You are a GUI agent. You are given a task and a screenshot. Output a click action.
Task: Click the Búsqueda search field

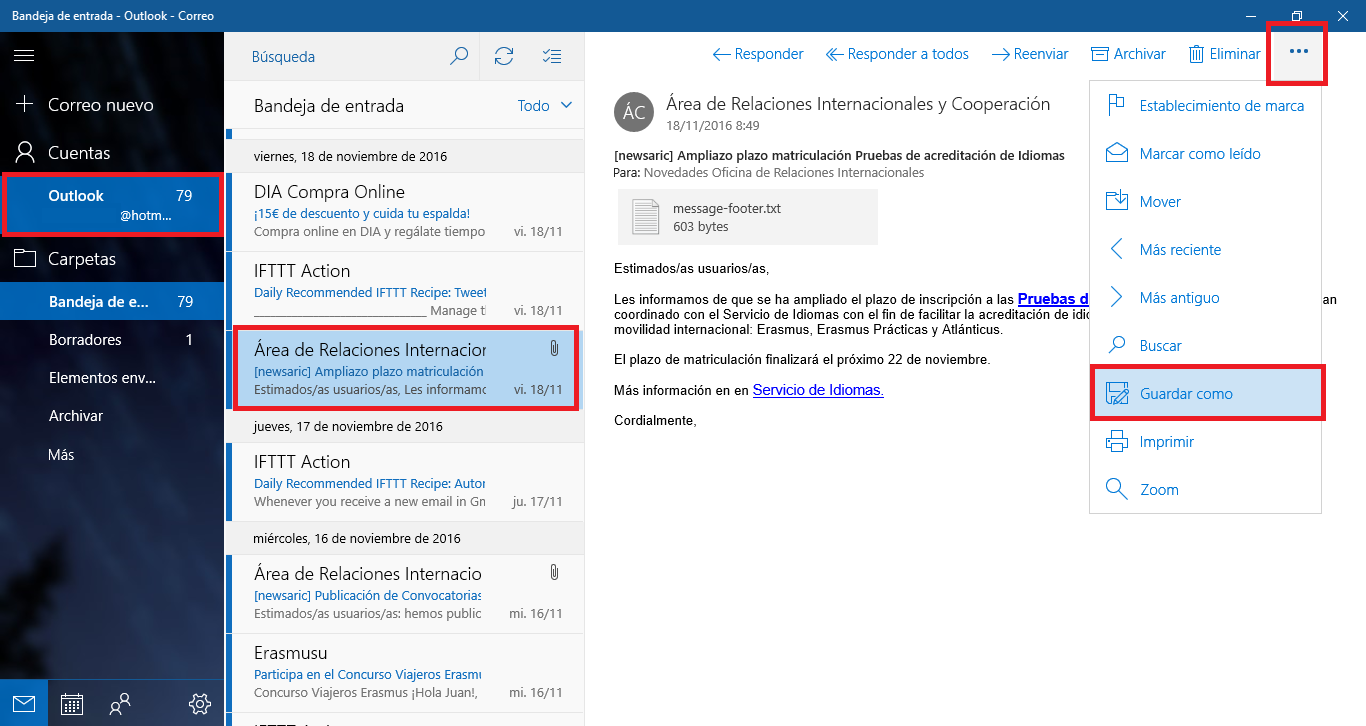tap(336, 56)
